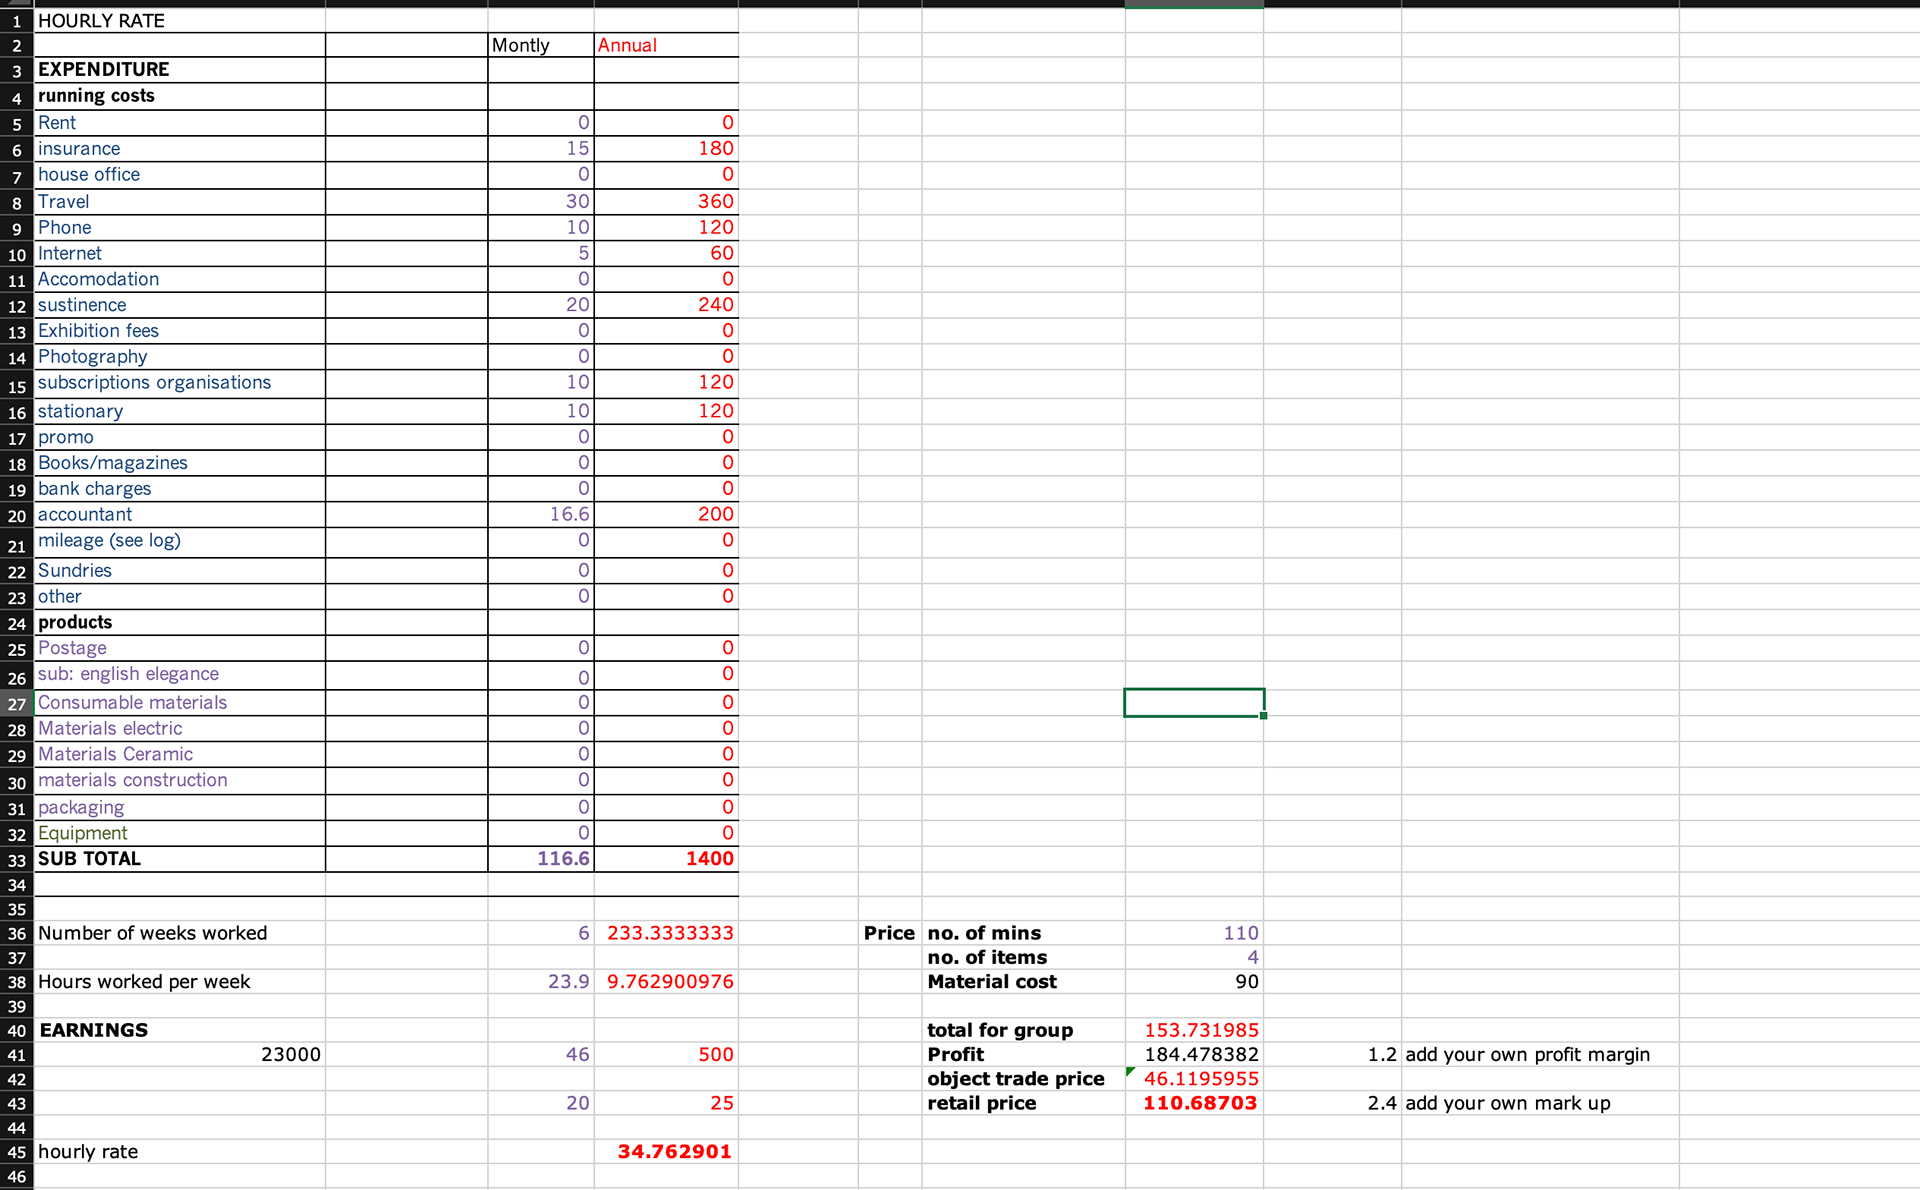
Task: Click the promo label cell
Action: (x=180, y=437)
